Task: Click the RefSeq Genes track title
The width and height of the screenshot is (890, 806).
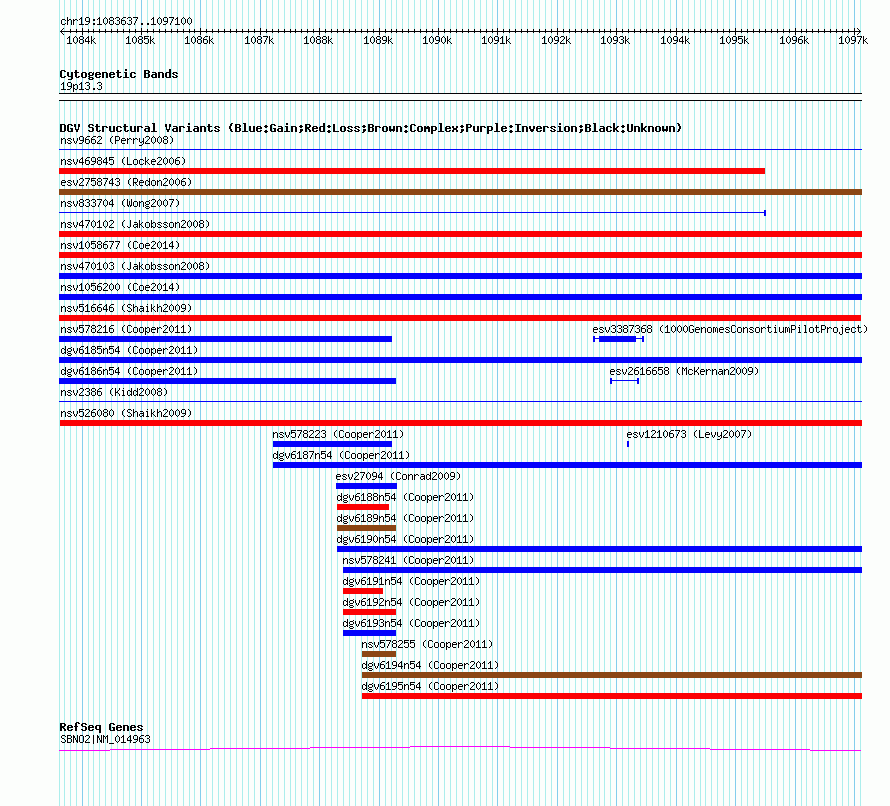Action: [x=101, y=727]
